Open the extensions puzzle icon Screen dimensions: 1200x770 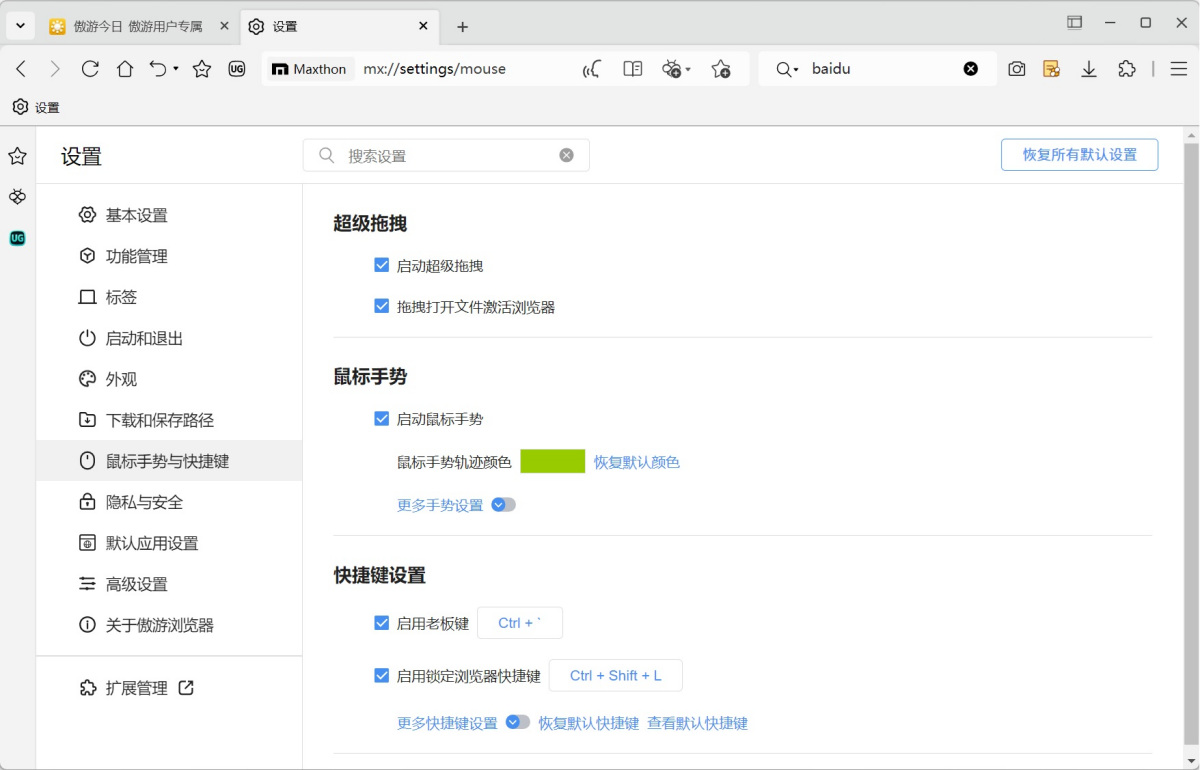click(x=1127, y=69)
